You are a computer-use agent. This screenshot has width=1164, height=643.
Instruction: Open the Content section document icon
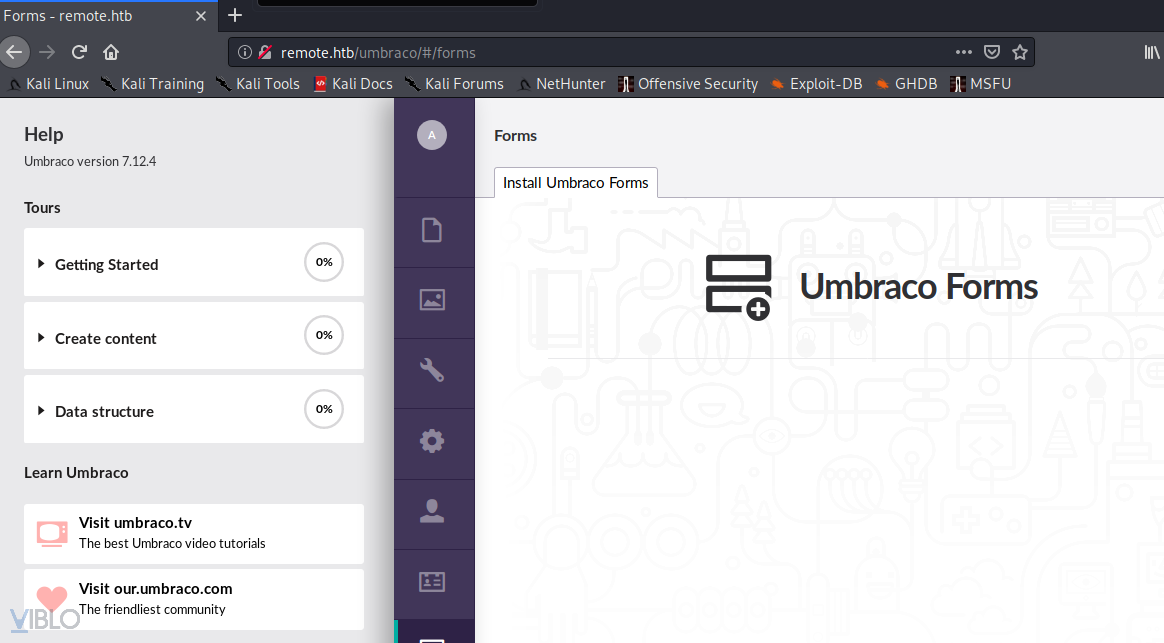[431, 230]
